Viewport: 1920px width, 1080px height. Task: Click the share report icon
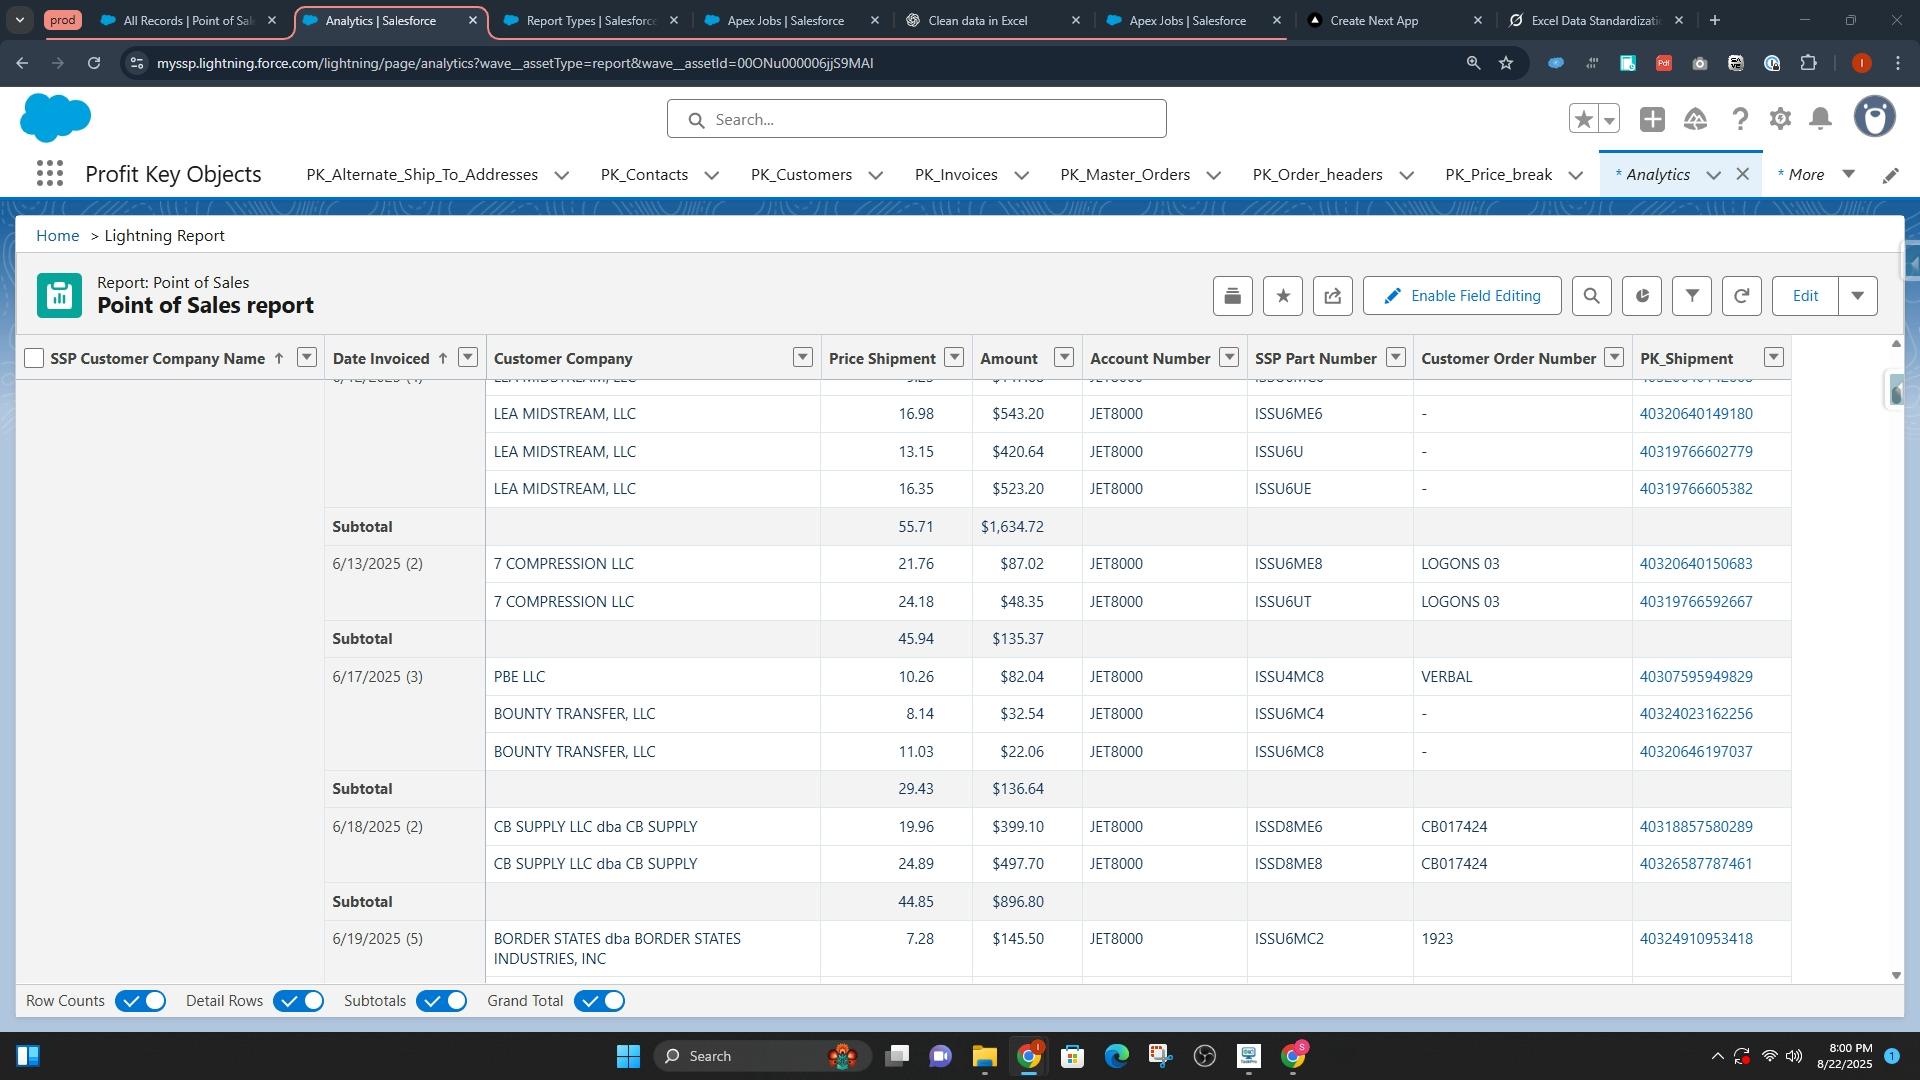point(1332,296)
